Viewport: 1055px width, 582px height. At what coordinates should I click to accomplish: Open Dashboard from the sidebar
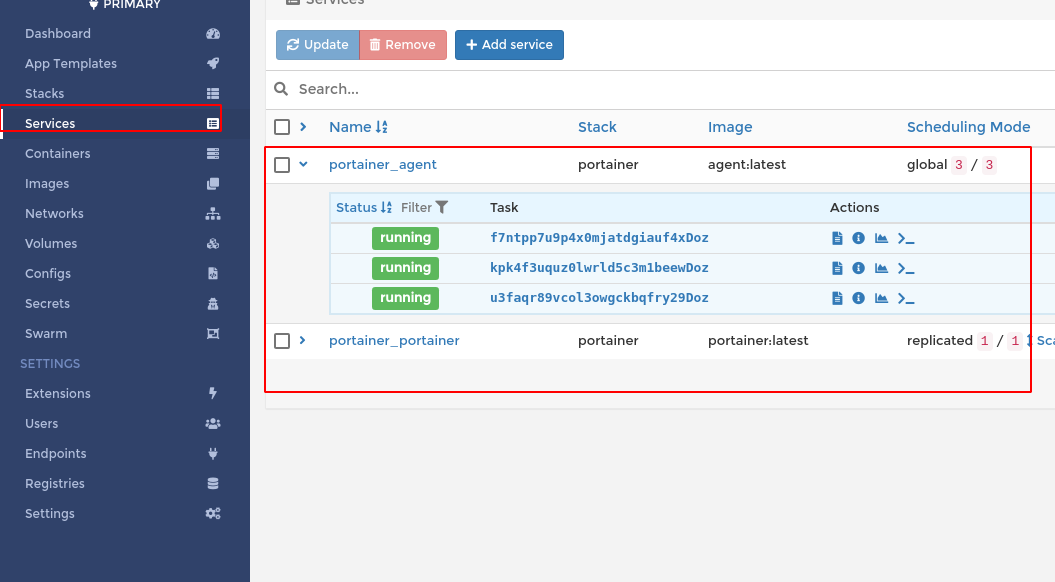click(x=58, y=34)
